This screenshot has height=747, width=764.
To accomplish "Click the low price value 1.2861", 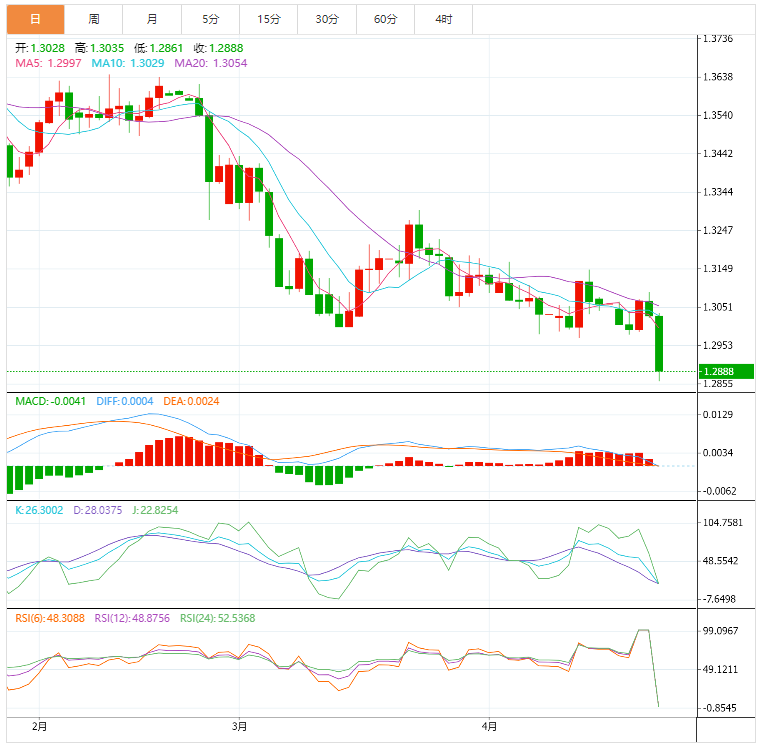I will 166,48.
